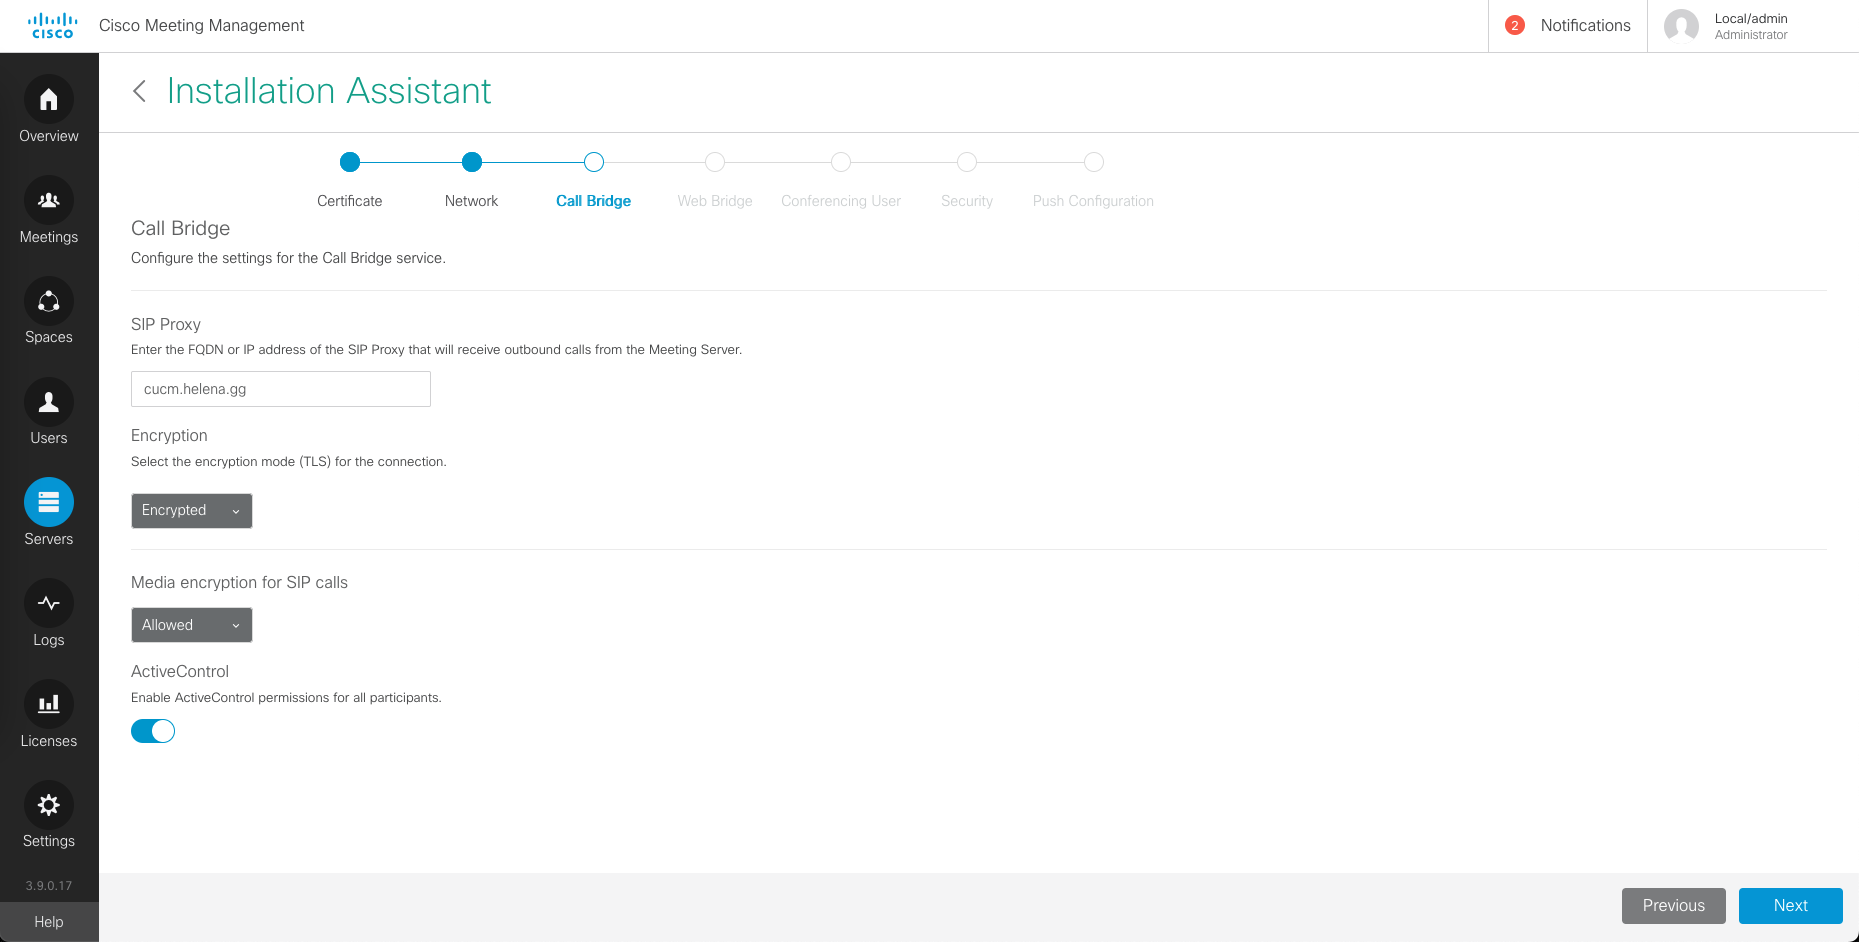This screenshot has width=1859, height=942.
Task: Open the Allowed media encryption dropdown
Action: point(192,625)
